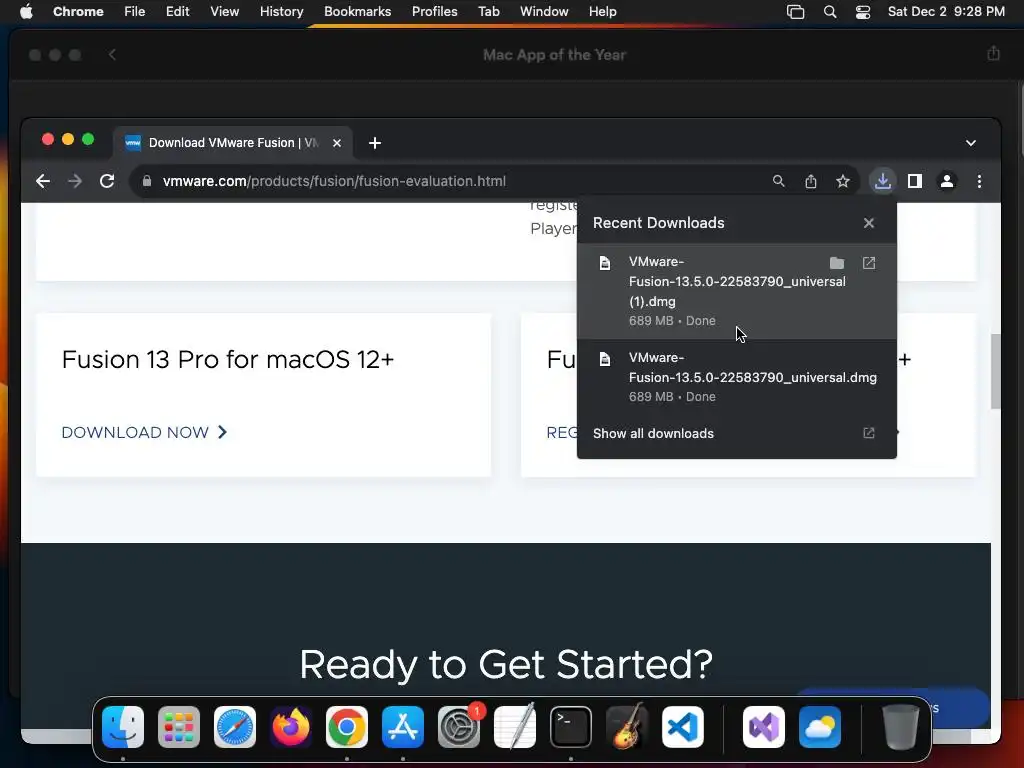Open the Chrome application menu
This screenshot has width=1024, height=768.
(x=78, y=12)
